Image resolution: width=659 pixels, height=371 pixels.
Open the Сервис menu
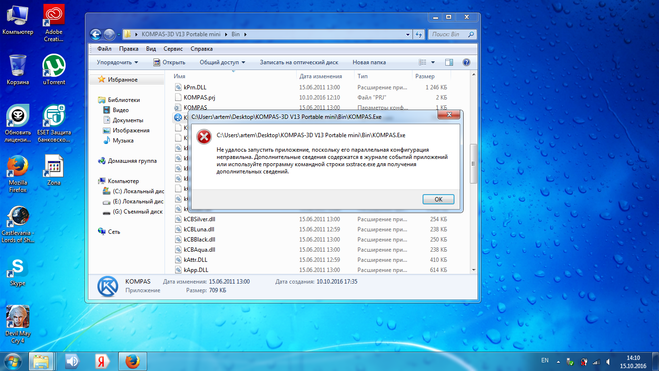click(x=173, y=49)
